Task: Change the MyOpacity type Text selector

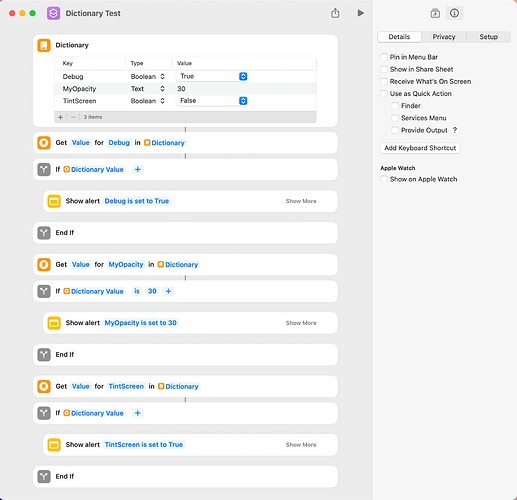Action: 148,89
